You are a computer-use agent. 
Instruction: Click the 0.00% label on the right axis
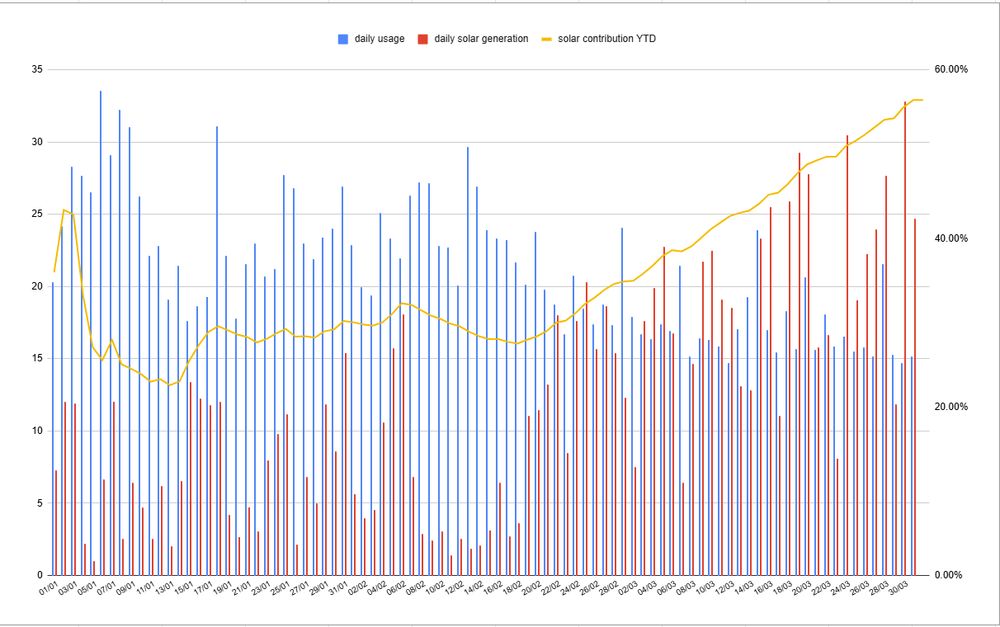(x=946, y=575)
